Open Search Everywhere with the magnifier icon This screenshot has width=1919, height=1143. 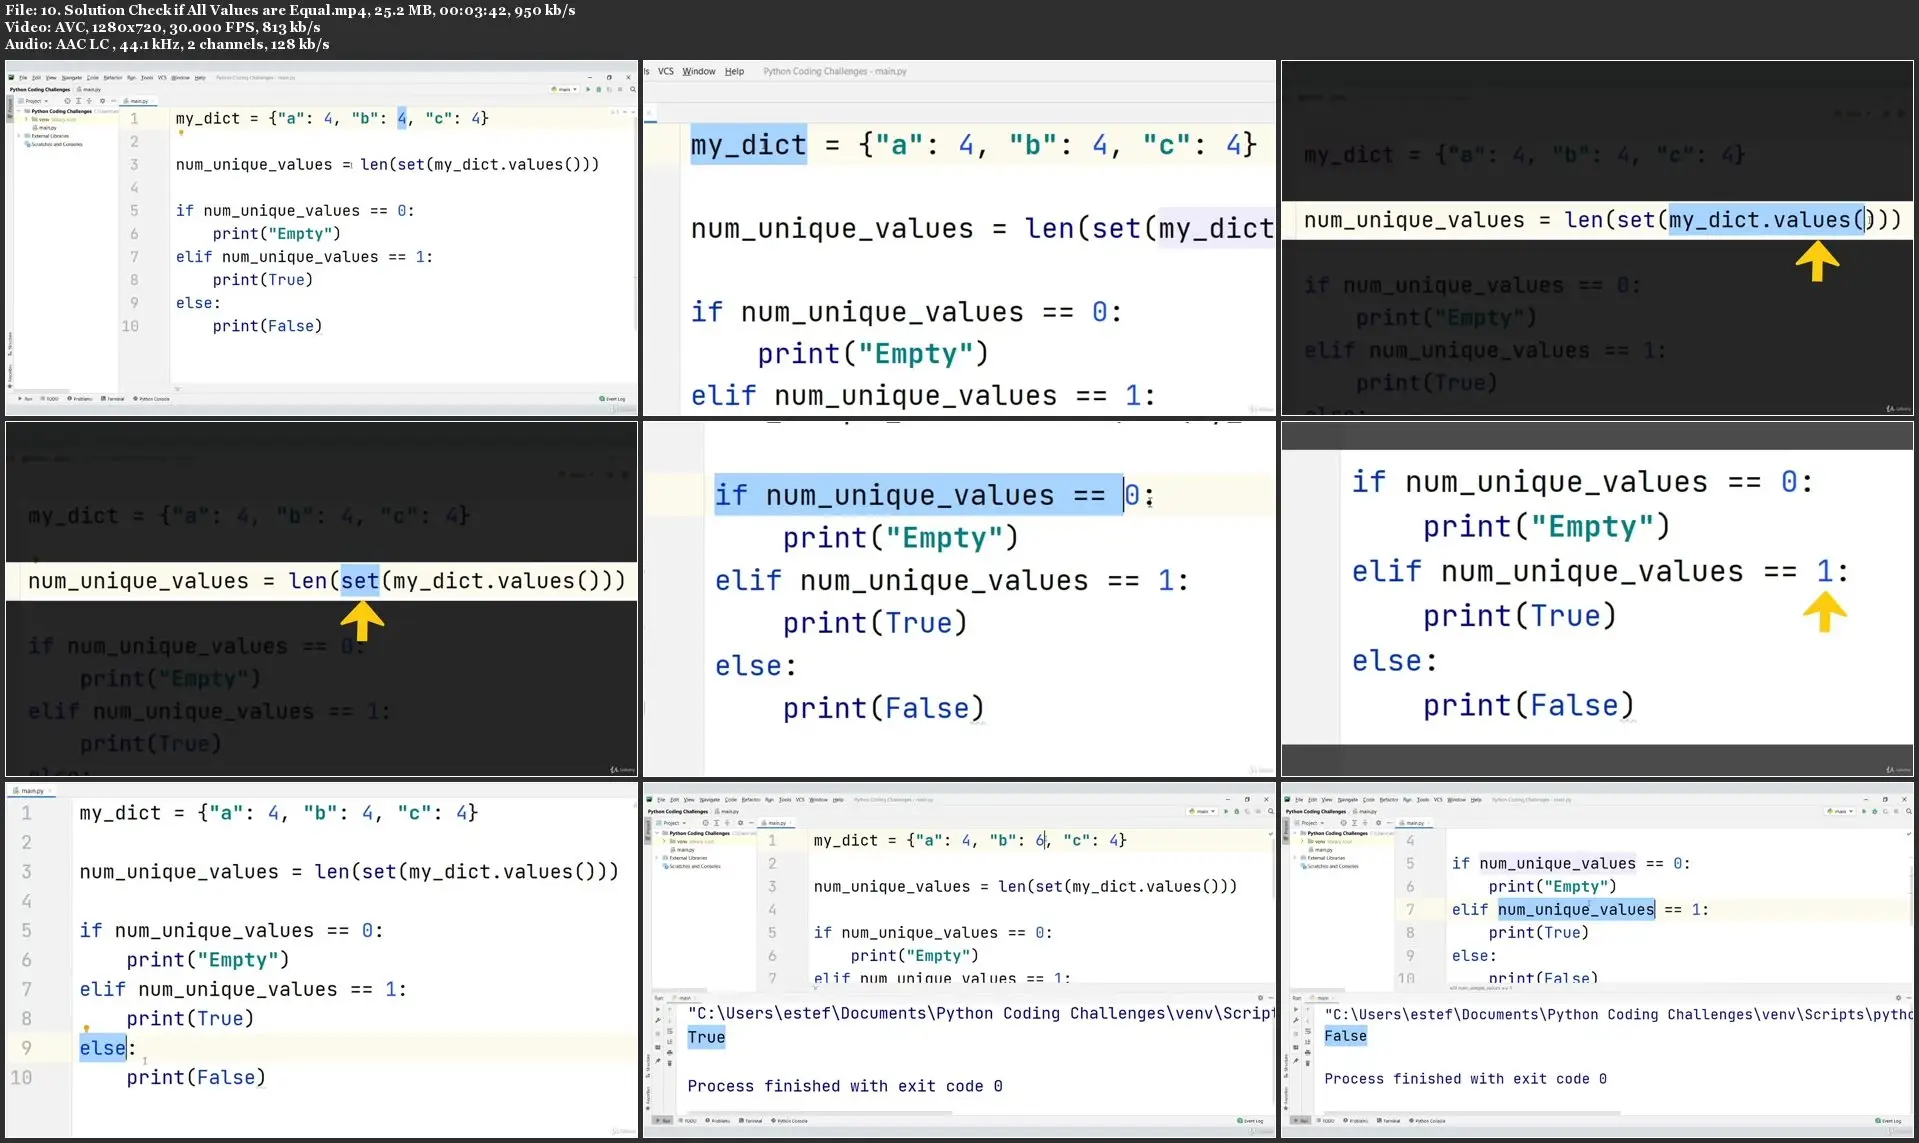(633, 89)
